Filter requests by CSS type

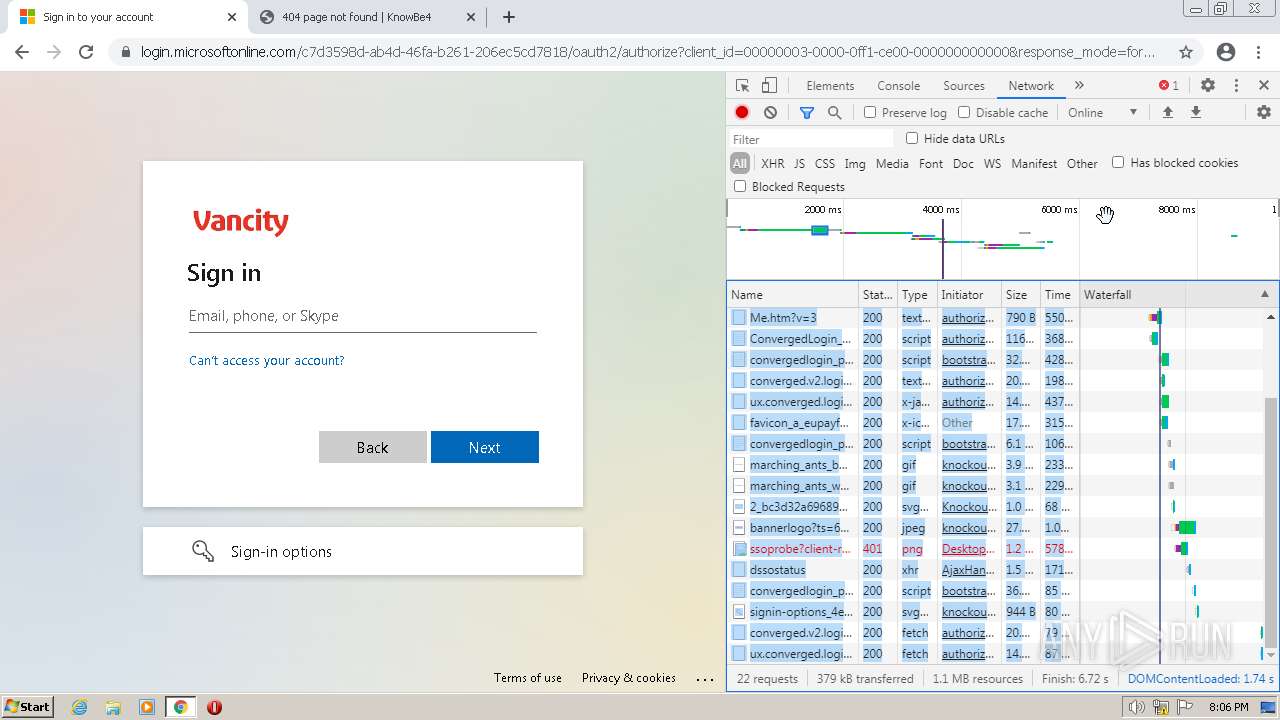coord(825,163)
